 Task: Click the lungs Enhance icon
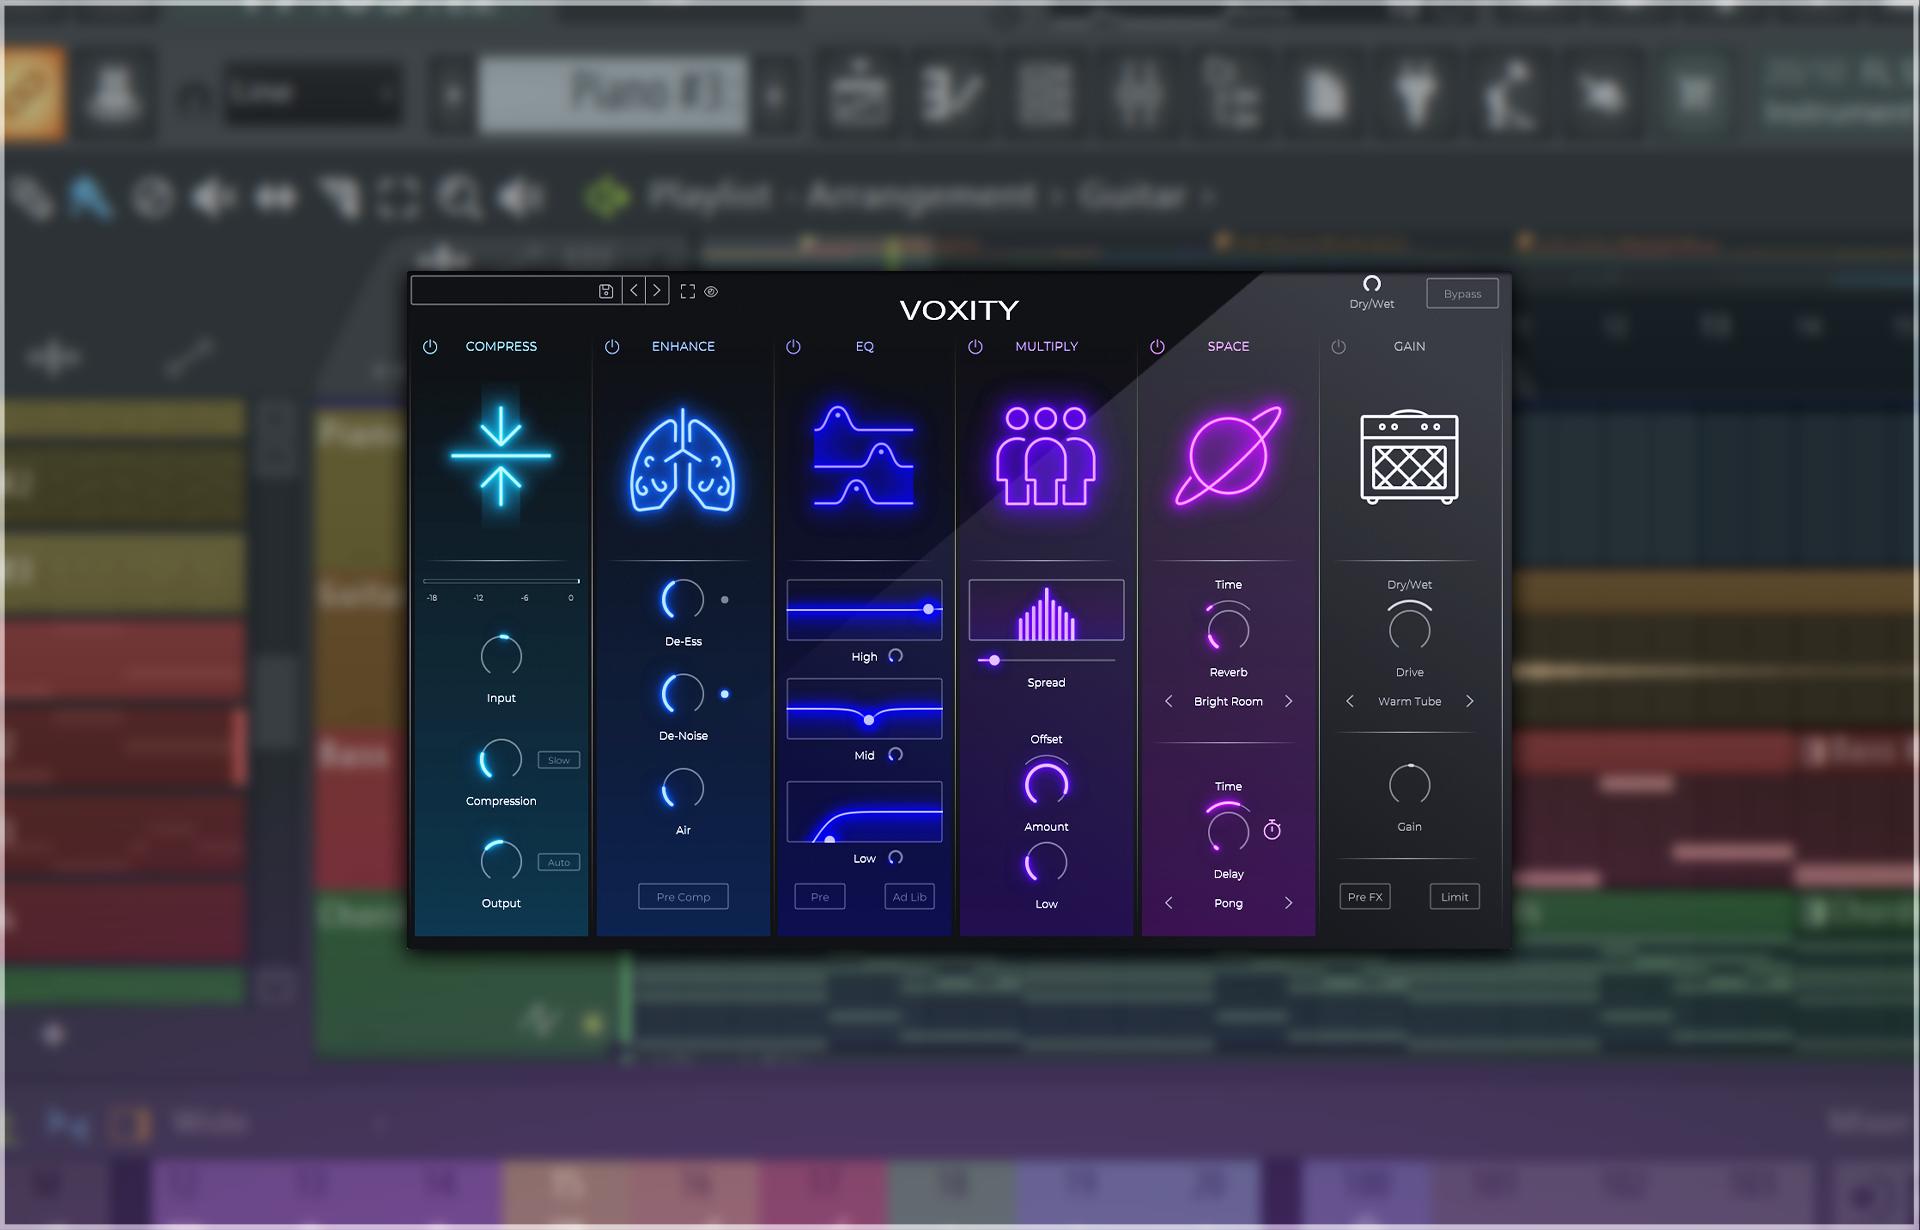coord(683,460)
